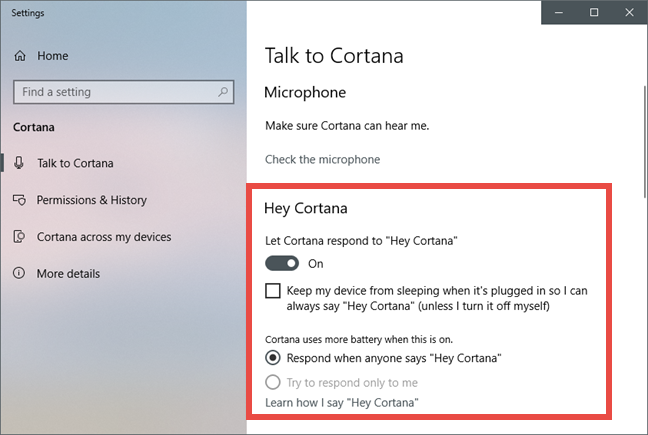Click the magnifier search icon
648x435 pixels.
(x=223, y=92)
